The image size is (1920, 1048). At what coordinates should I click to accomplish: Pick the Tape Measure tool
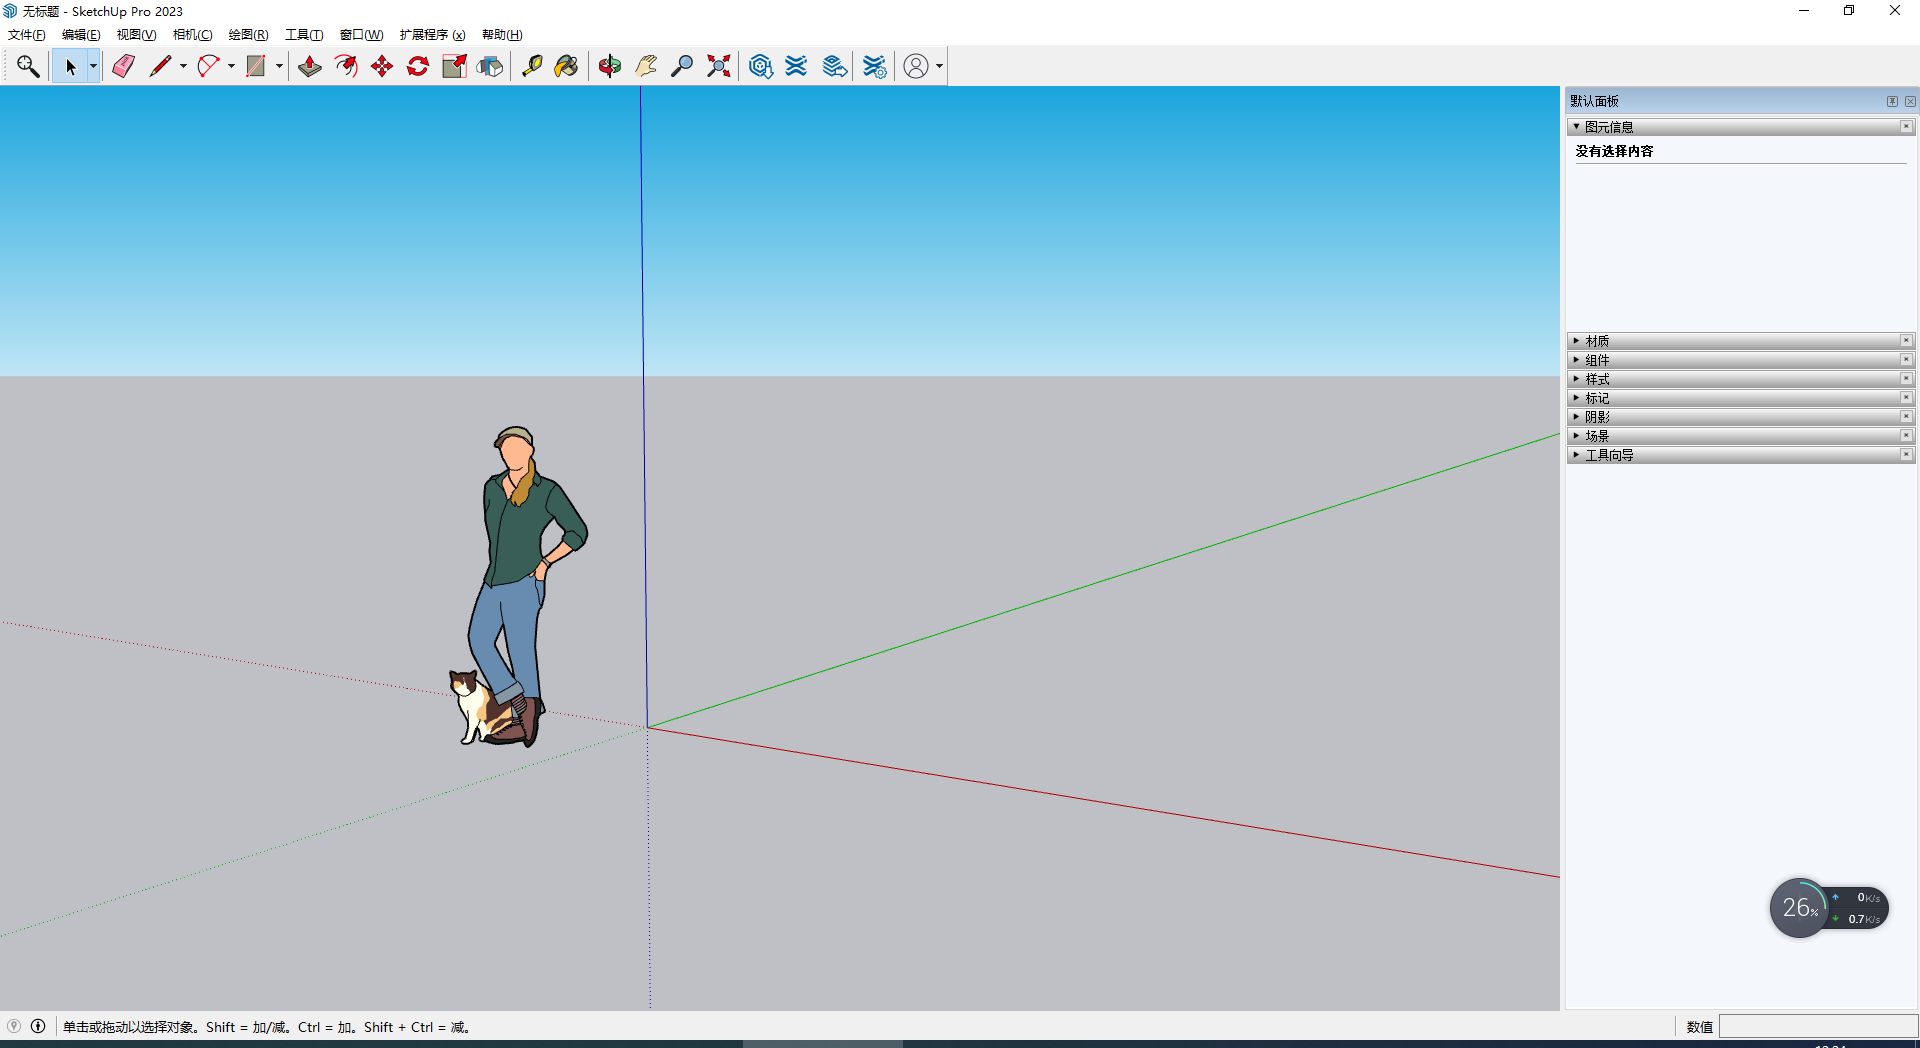click(532, 66)
